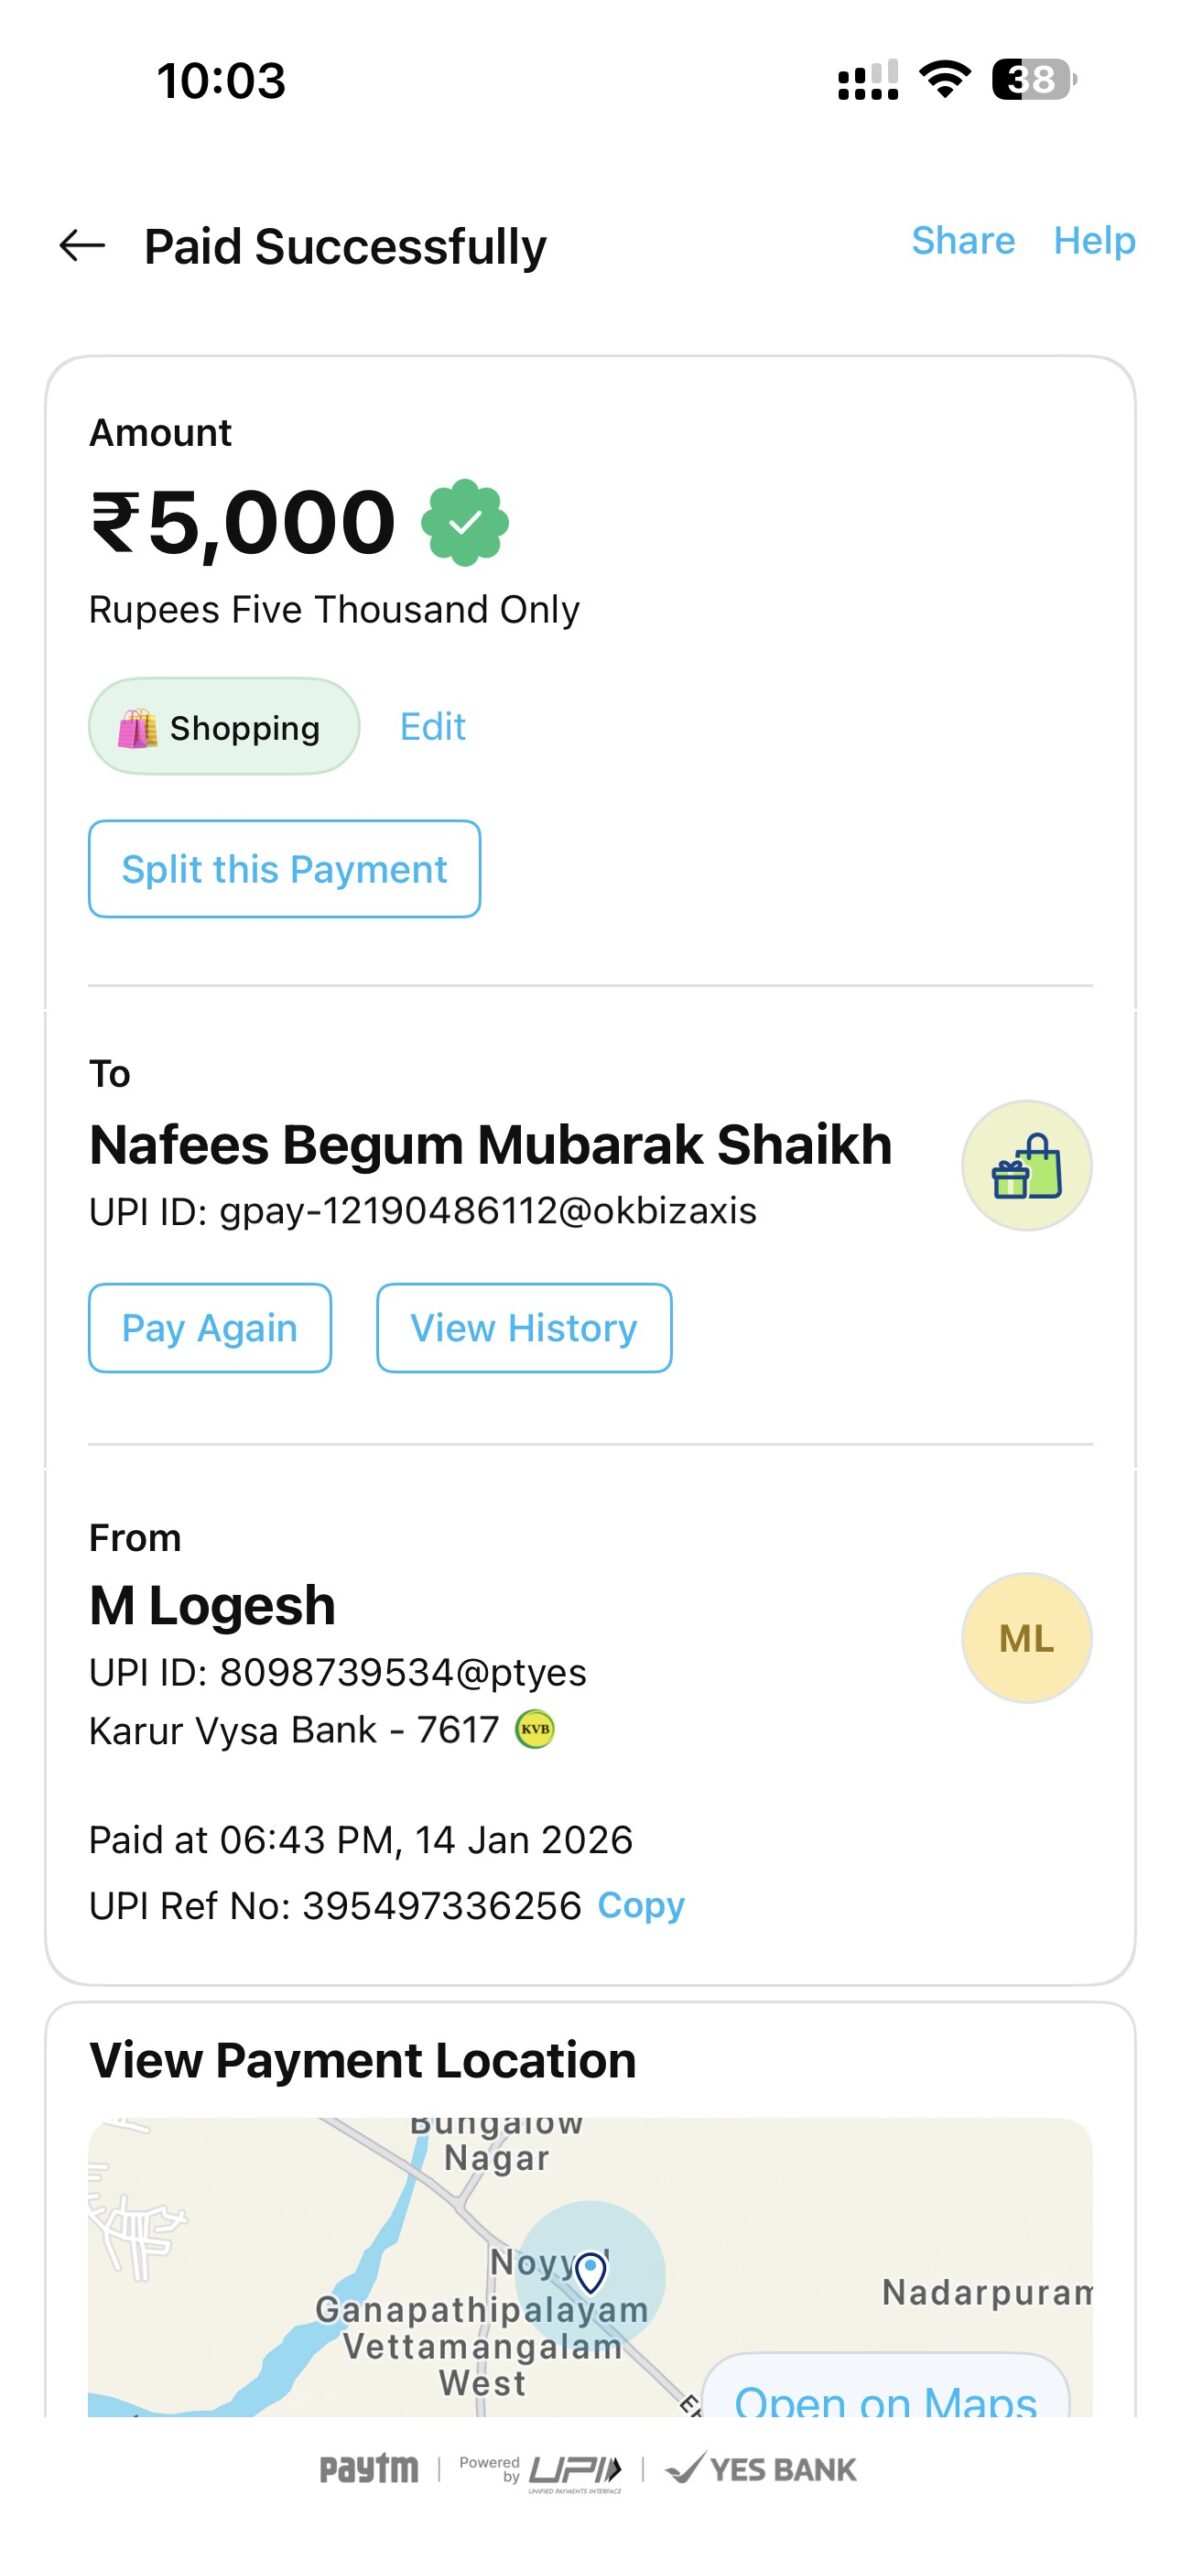Tap the ML profile avatar
Viewport: 1181px width, 2560px height.
click(x=1026, y=1637)
